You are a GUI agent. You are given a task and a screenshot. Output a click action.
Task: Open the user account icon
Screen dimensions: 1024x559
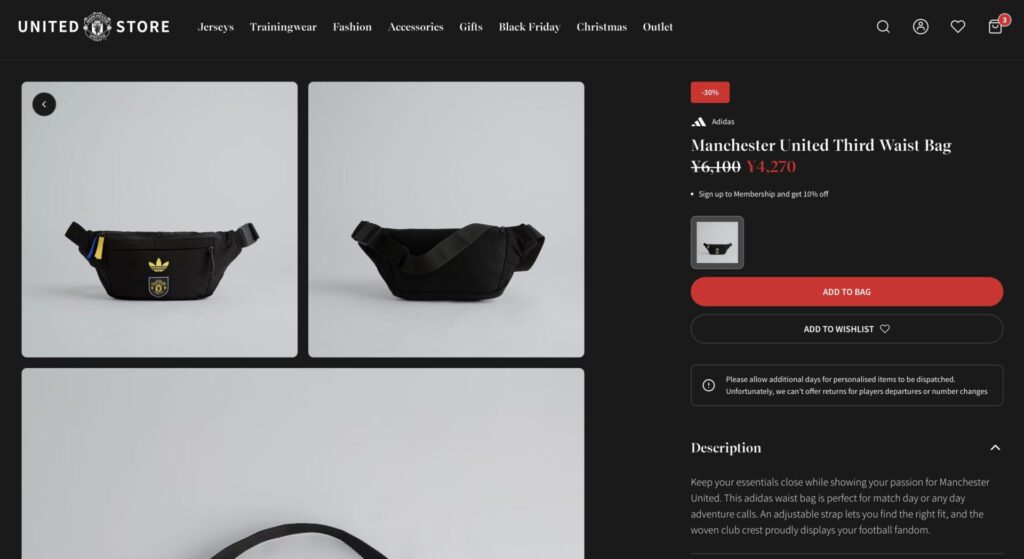click(x=920, y=27)
